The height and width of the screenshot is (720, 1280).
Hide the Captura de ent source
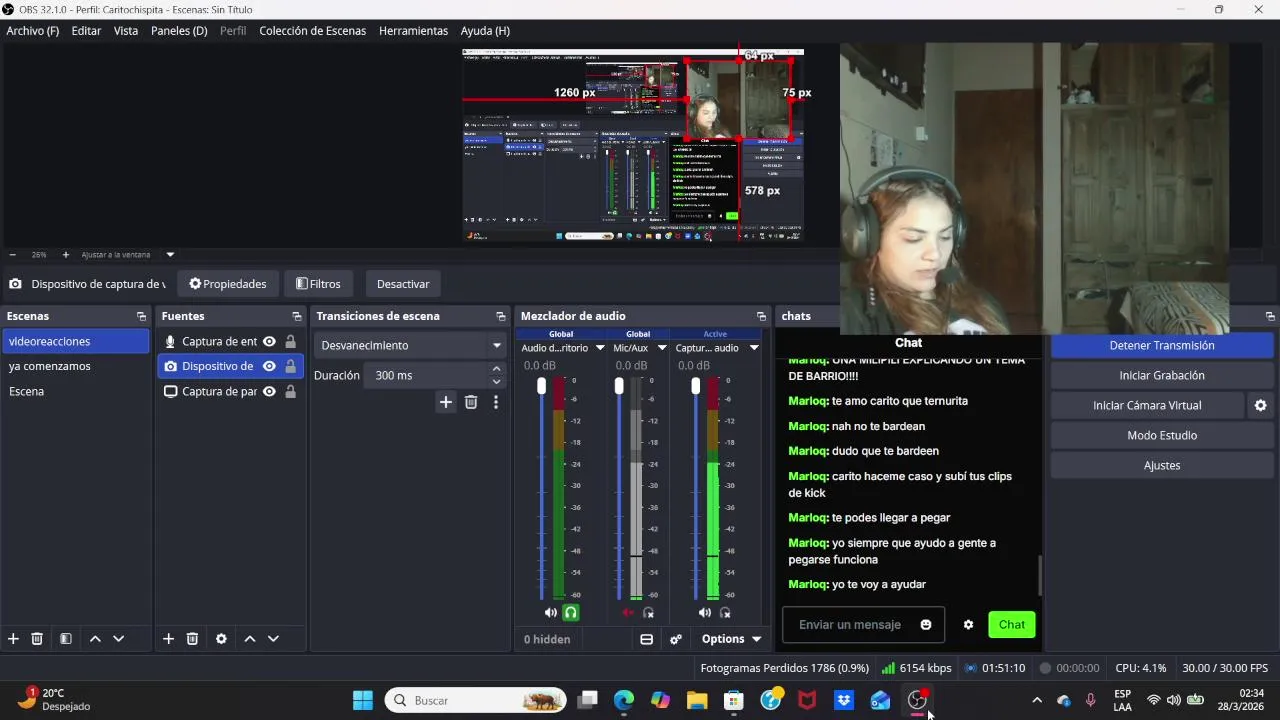(269, 341)
